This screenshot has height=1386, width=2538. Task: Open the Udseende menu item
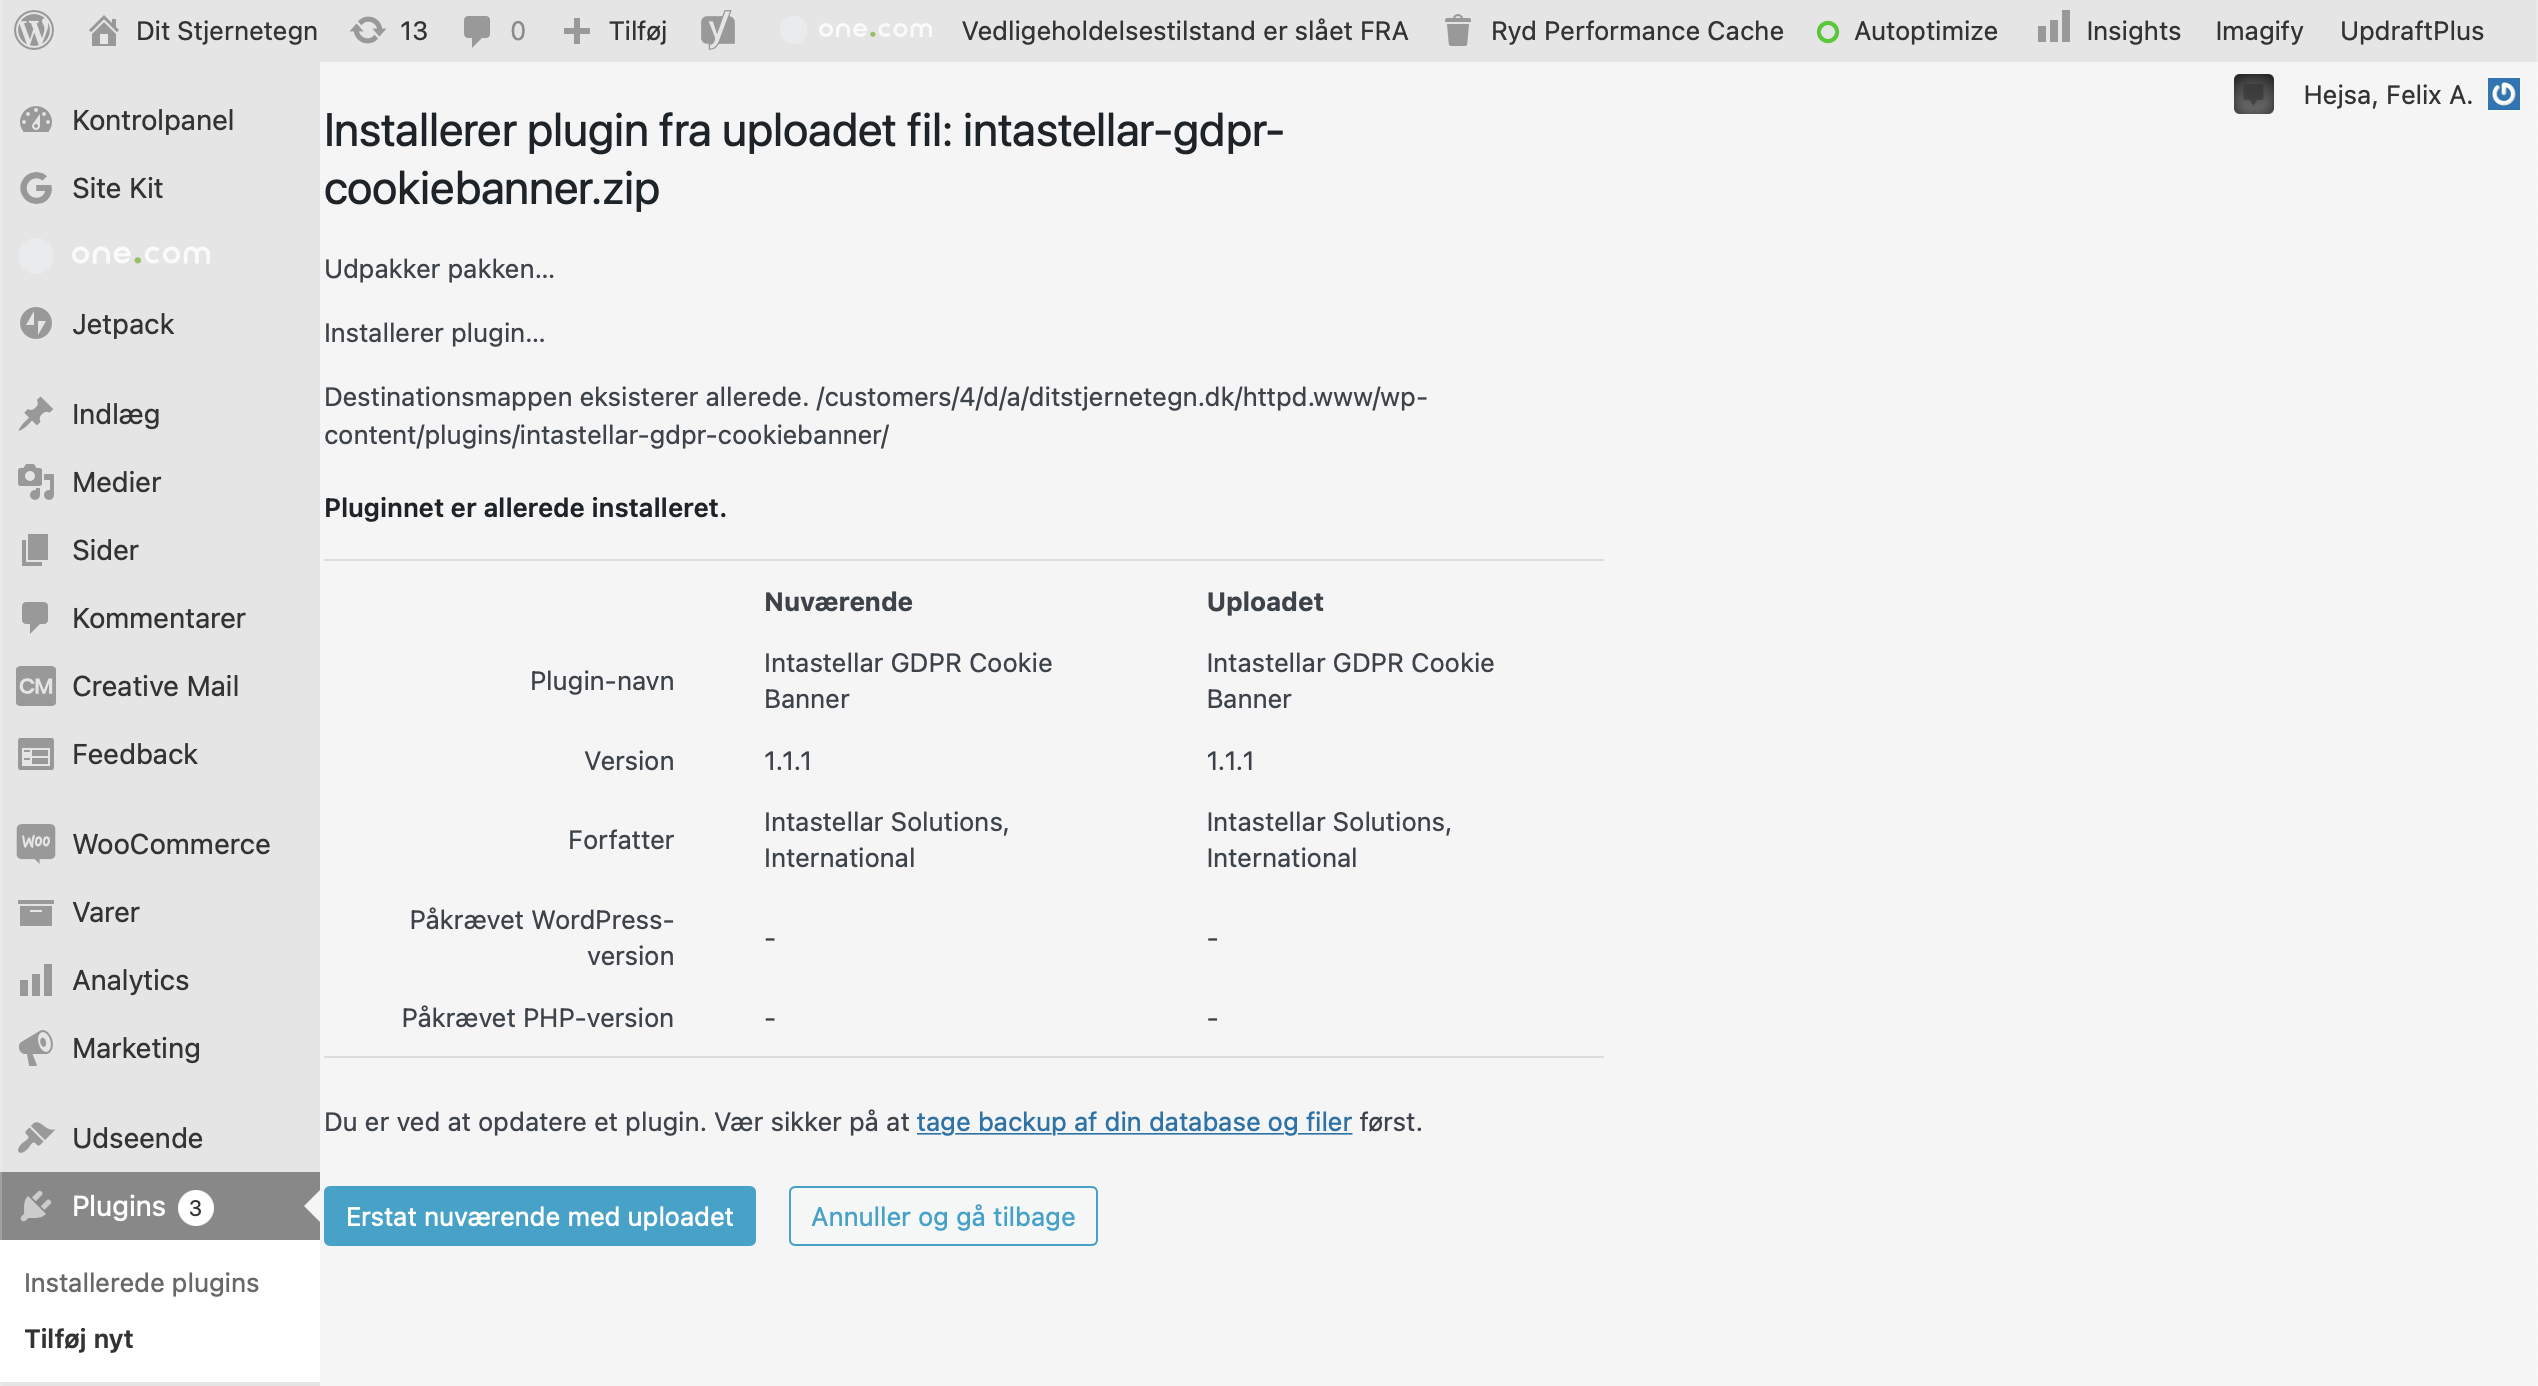point(160,1138)
